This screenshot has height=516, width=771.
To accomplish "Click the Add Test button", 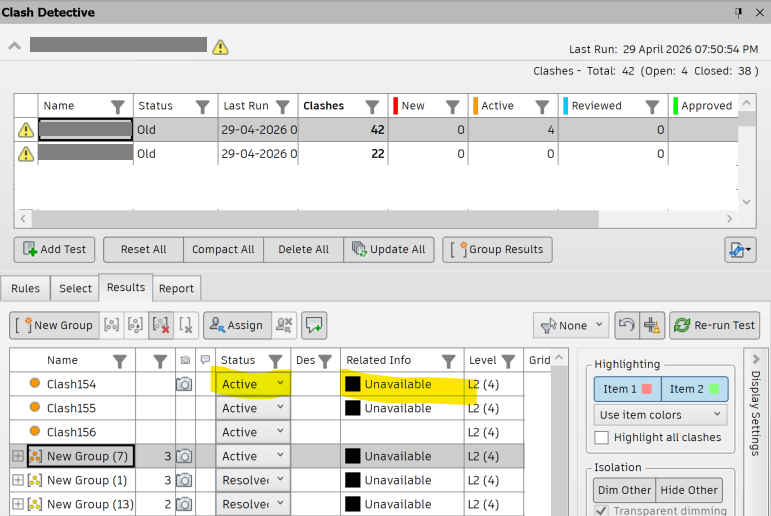I will 55,250.
